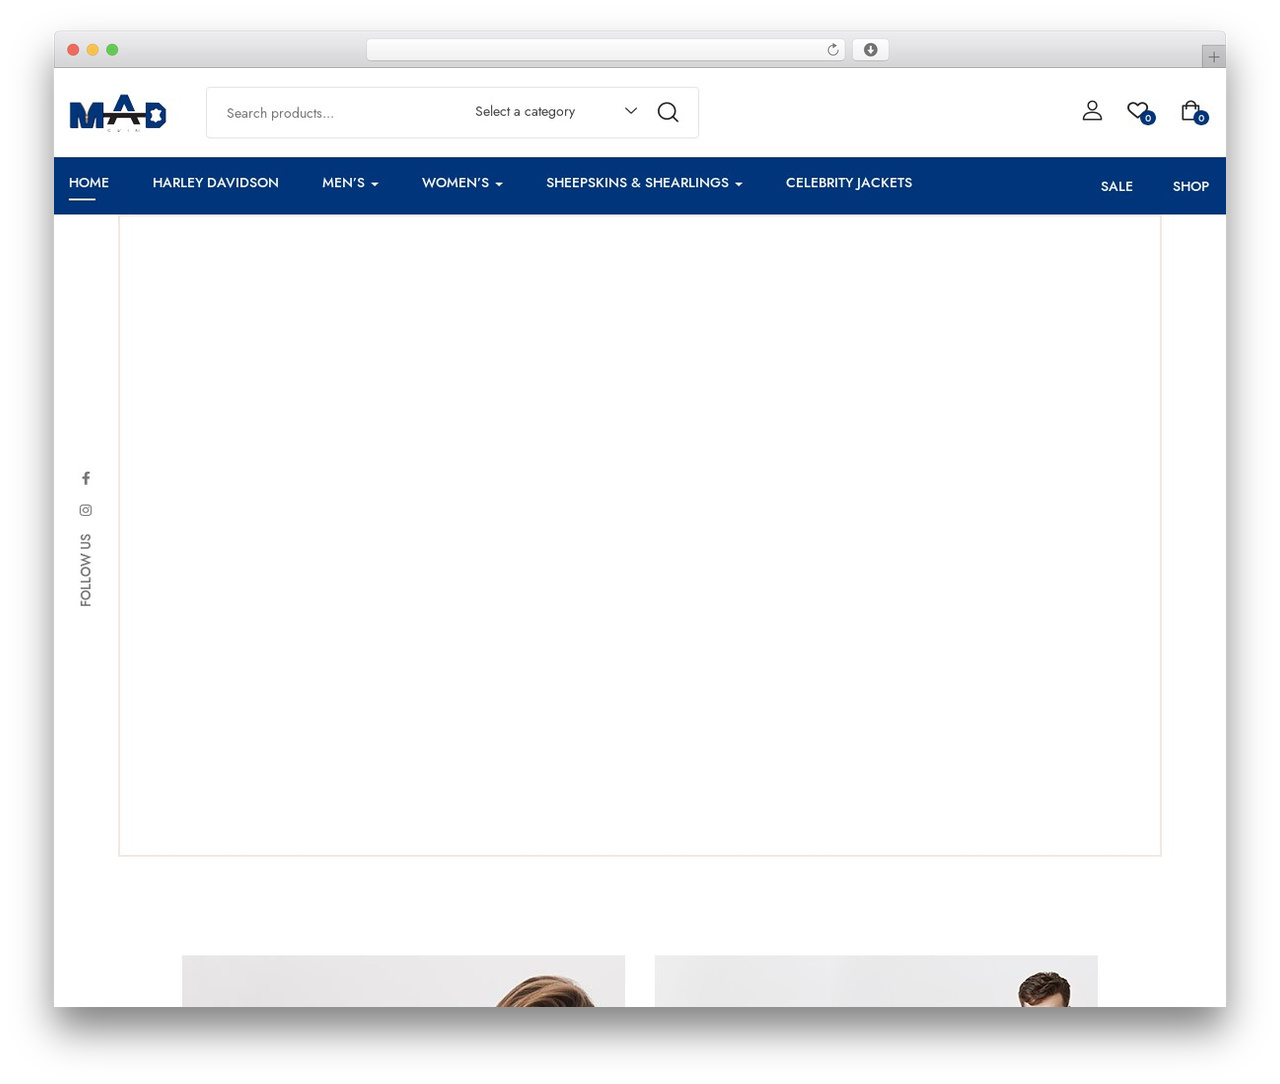Open the Celebrity Jackets menu item
Screen dimensions: 1280x1084
point(849,183)
